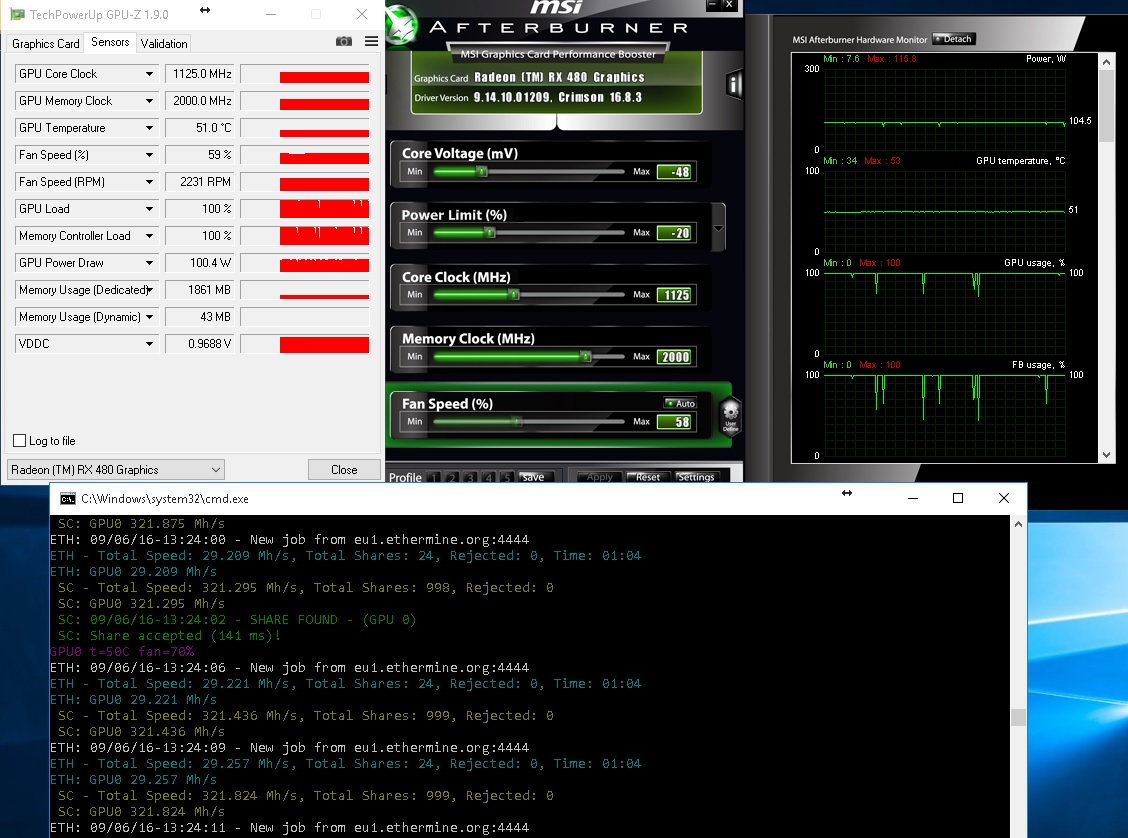
Task: Select Afterburner profile slot 1
Action: pyautogui.click(x=433, y=478)
